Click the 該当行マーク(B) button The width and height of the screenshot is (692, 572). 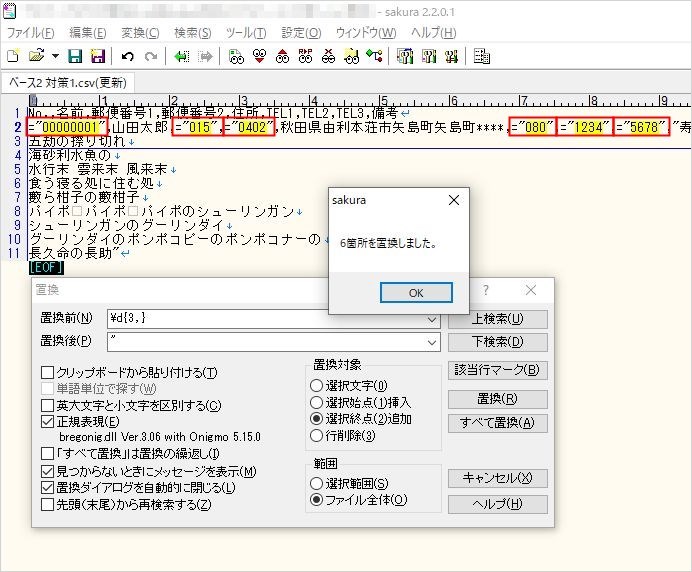coord(498,370)
